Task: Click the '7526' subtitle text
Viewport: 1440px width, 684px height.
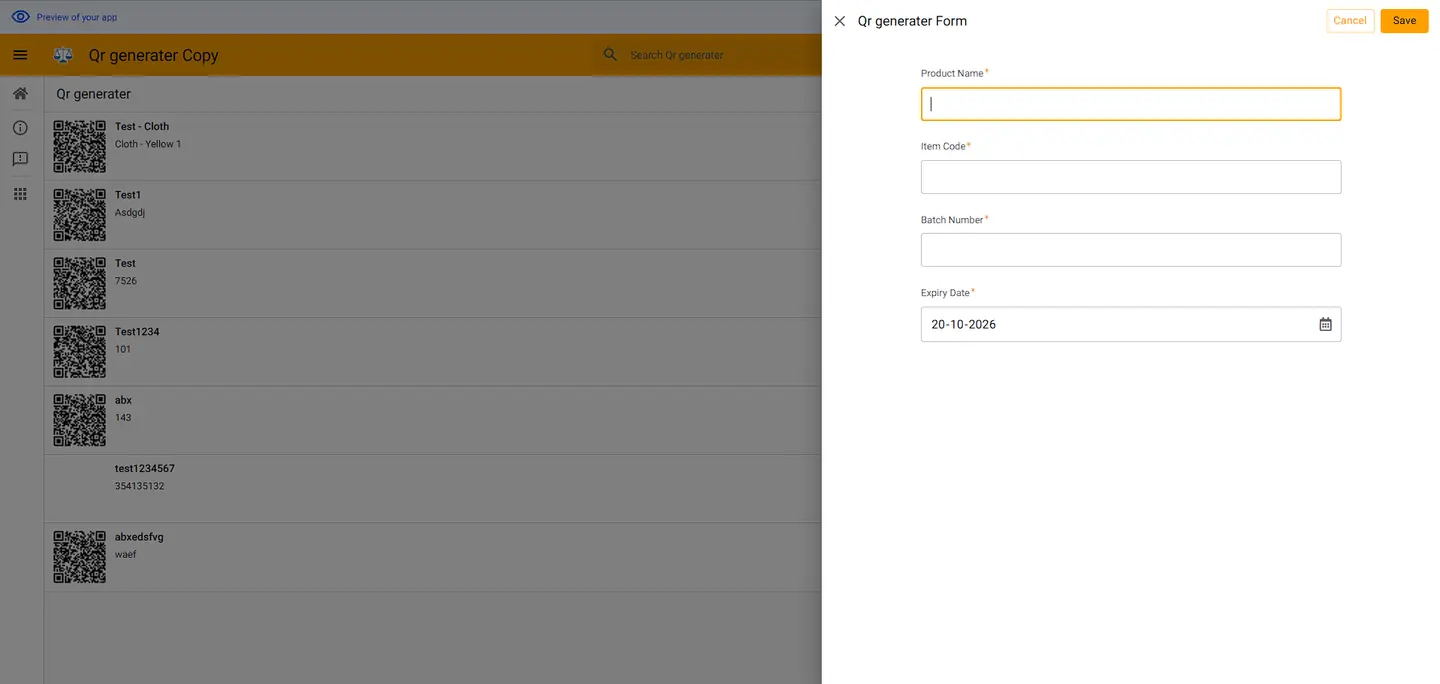Action: tap(126, 281)
